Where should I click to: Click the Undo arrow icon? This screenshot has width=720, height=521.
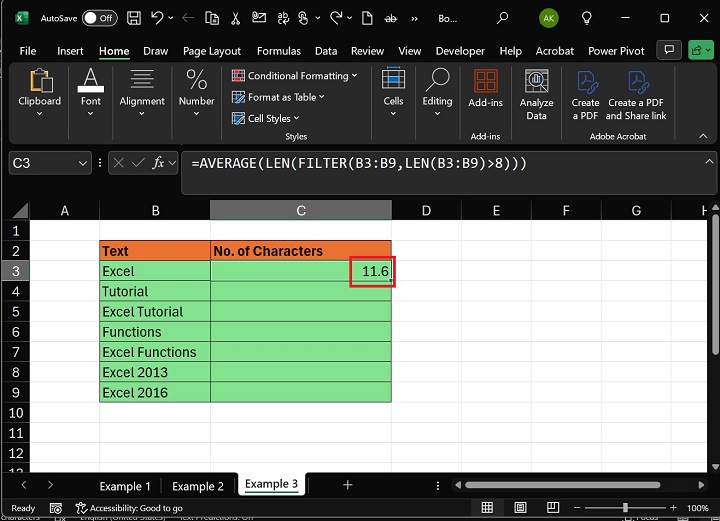pos(158,18)
